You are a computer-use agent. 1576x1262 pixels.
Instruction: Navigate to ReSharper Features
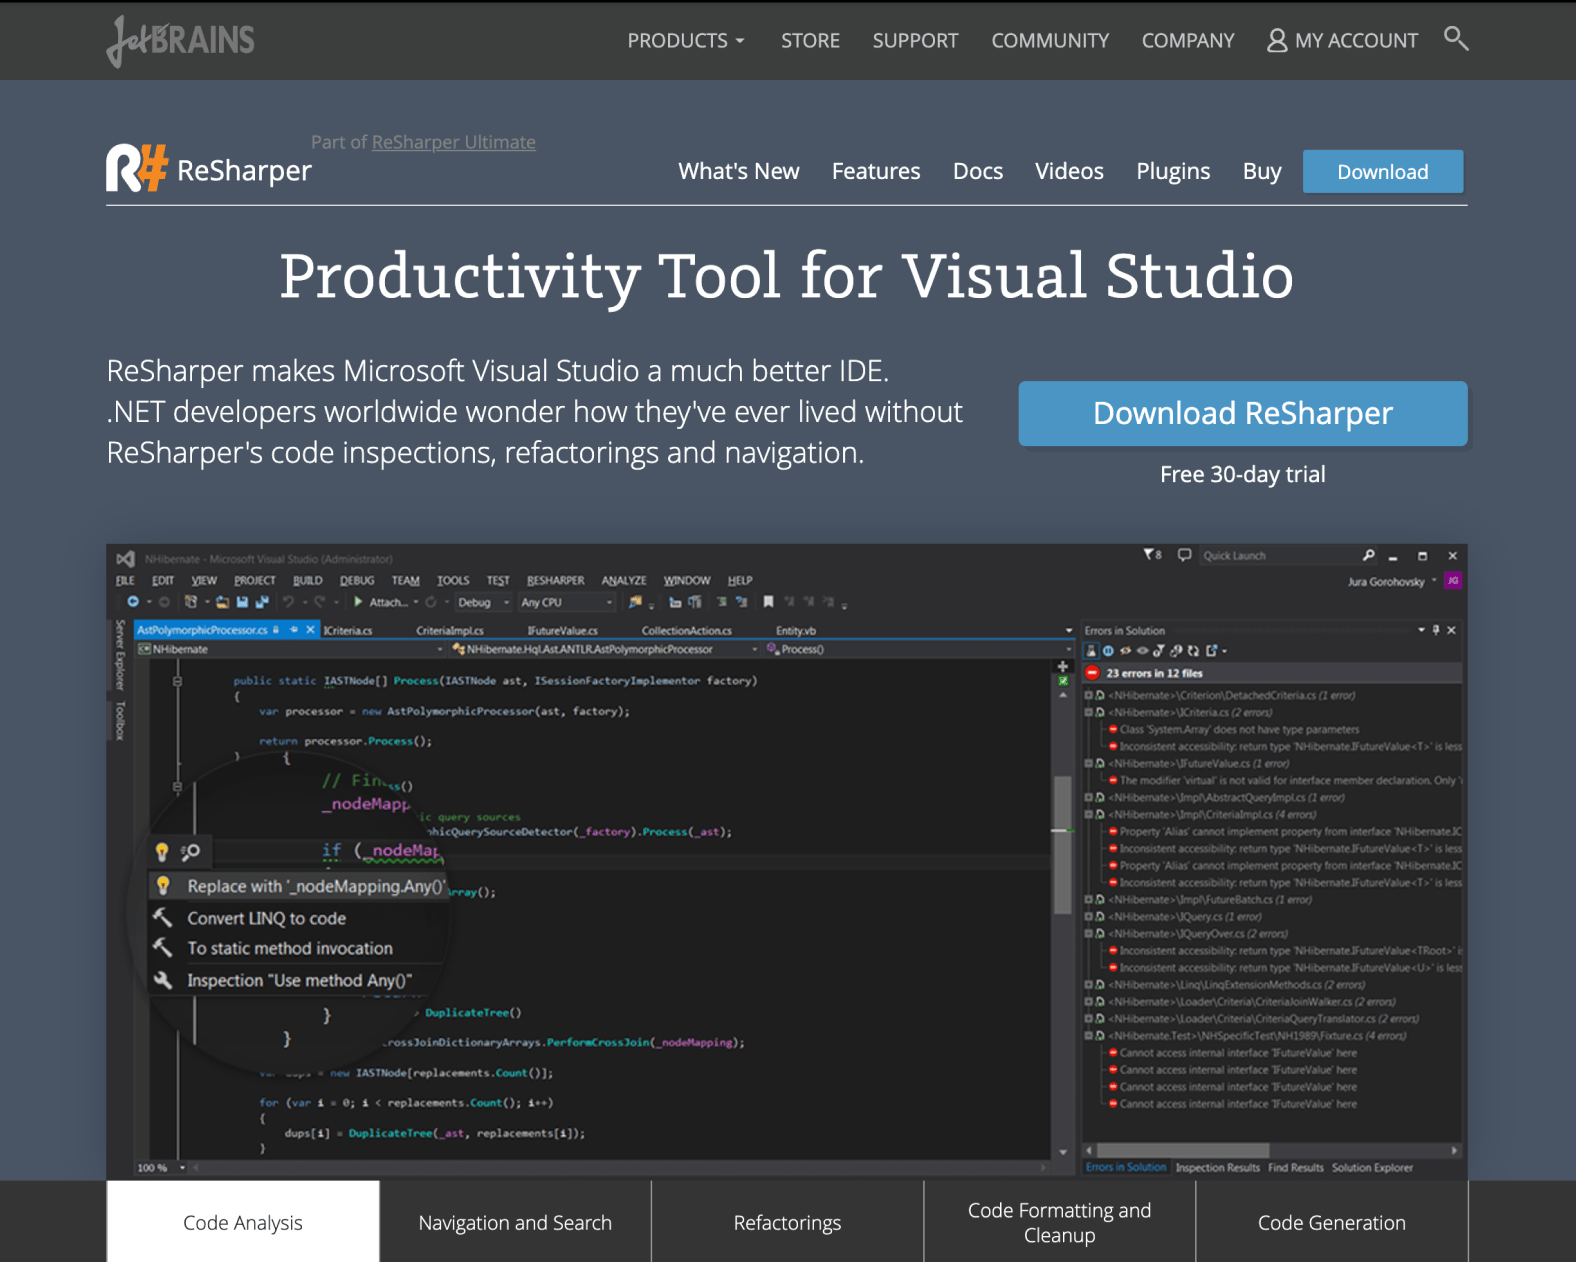pos(876,171)
